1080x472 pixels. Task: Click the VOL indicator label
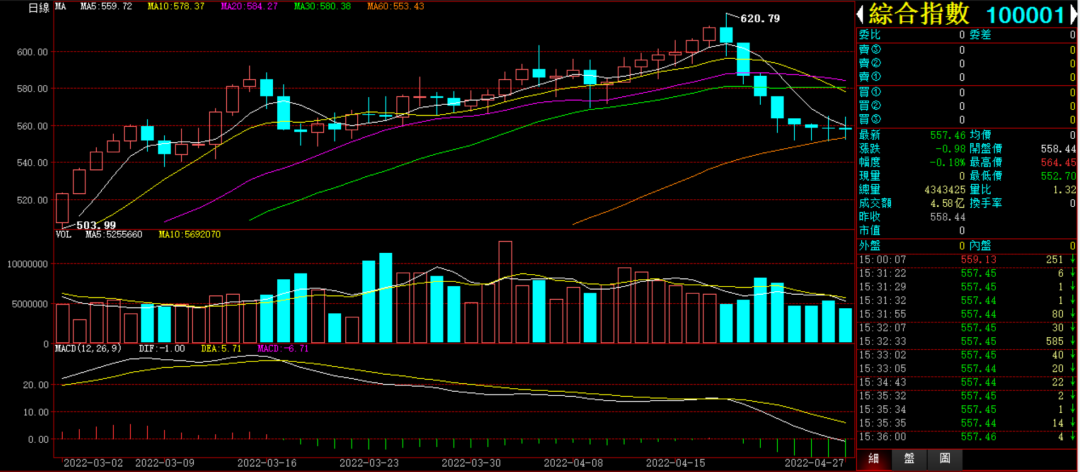click(x=63, y=234)
